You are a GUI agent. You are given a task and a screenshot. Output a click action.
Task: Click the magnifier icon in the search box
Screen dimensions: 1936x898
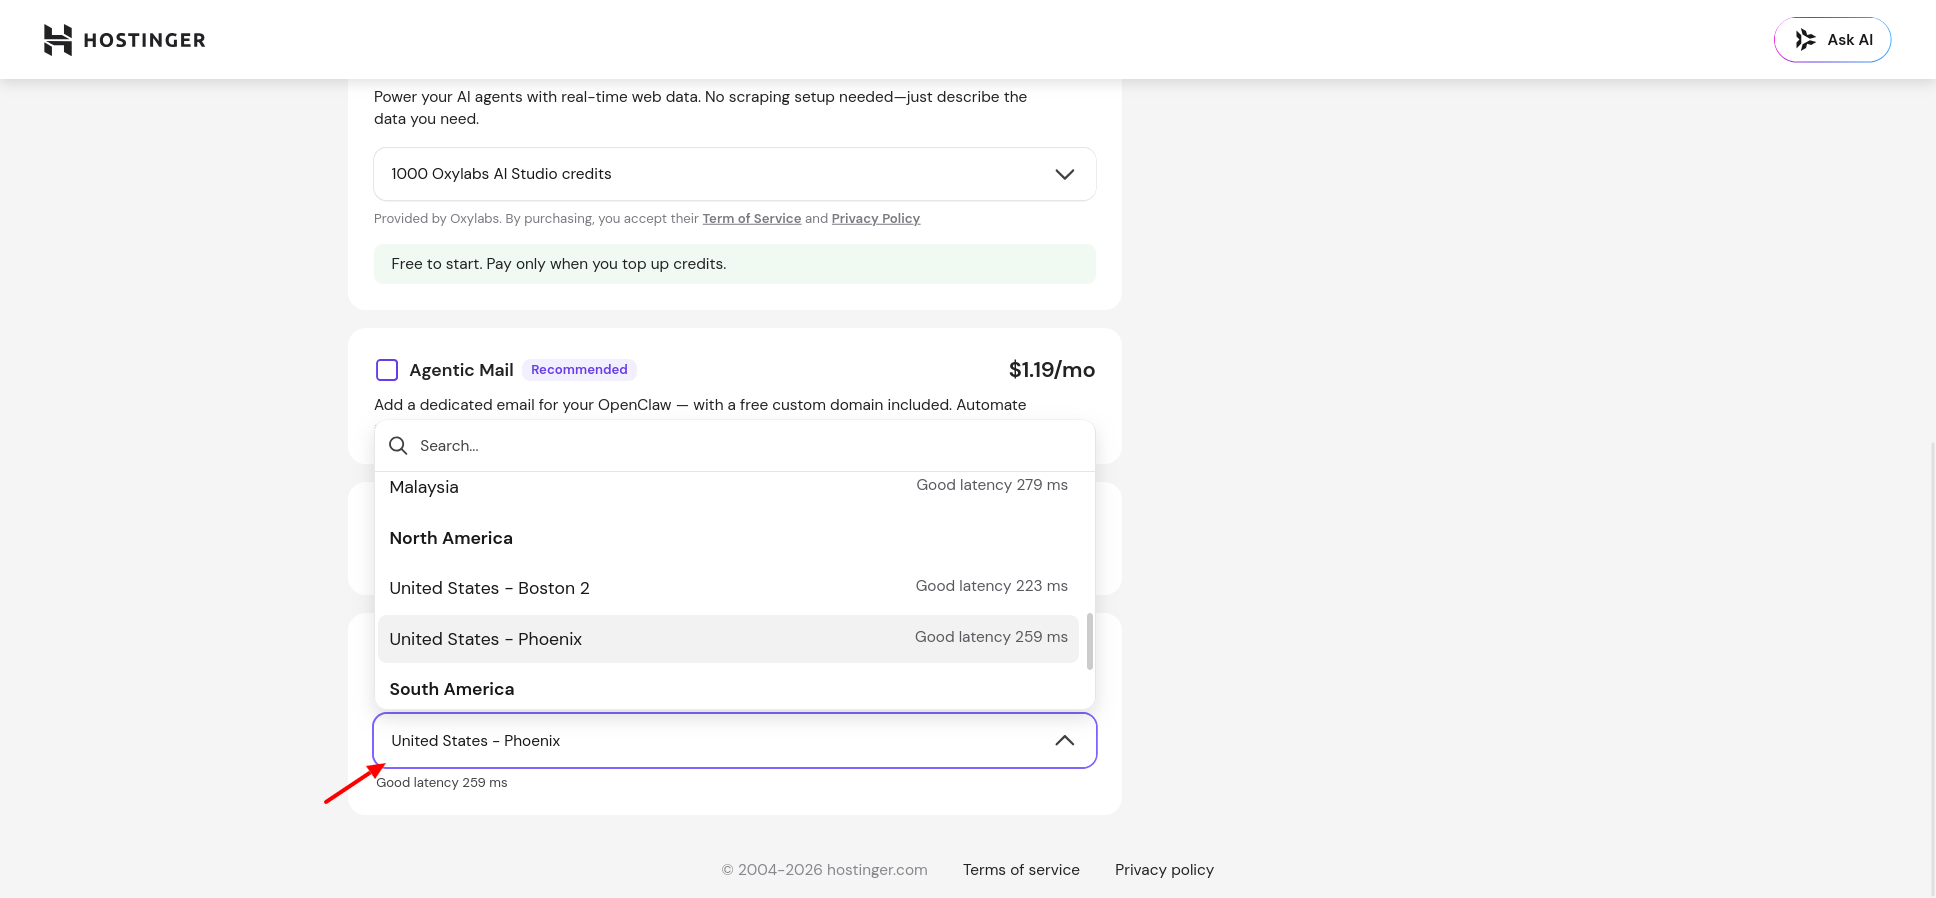[x=398, y=446]
